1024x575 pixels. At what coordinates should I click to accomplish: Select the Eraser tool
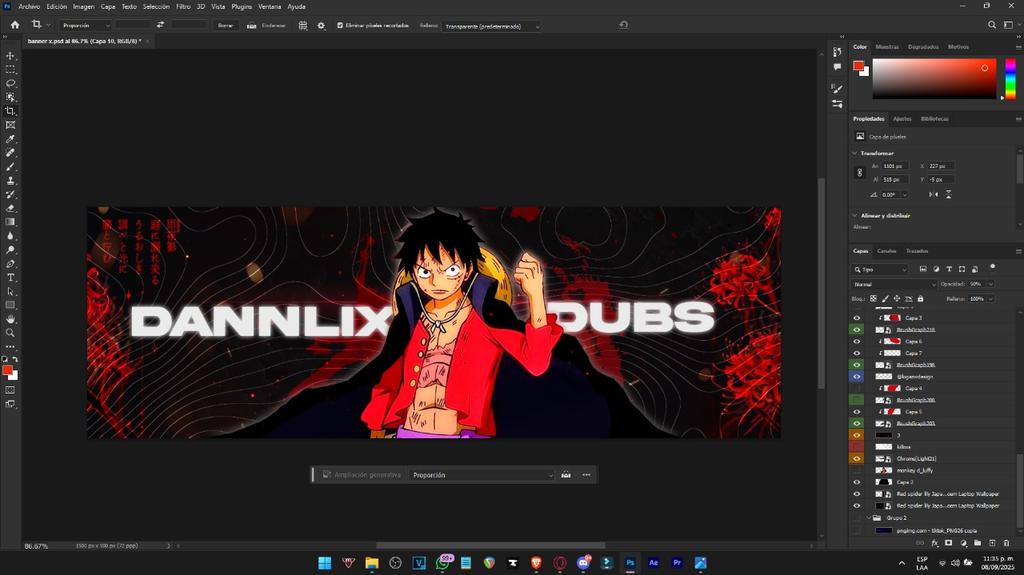(10, 208)
